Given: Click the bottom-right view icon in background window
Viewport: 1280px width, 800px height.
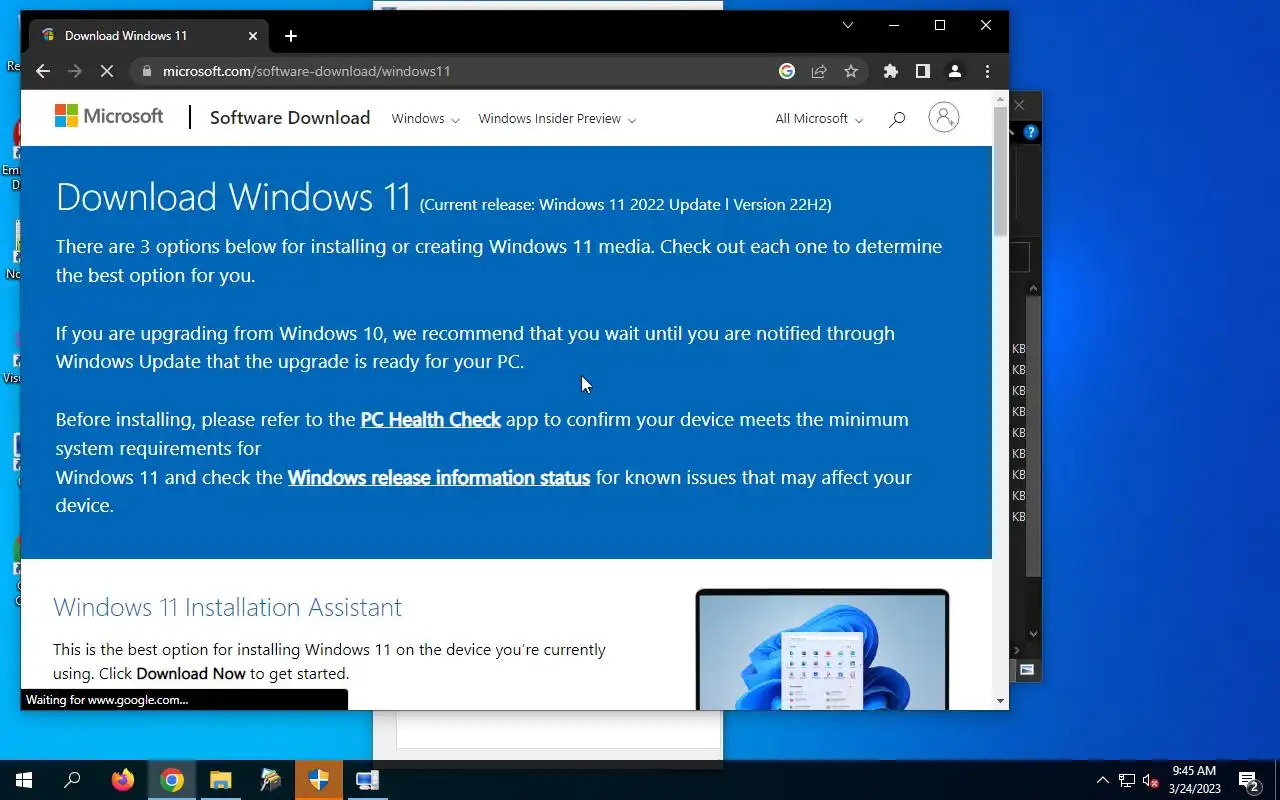Looking at the screenshot, I should (x=1027, y=670).
